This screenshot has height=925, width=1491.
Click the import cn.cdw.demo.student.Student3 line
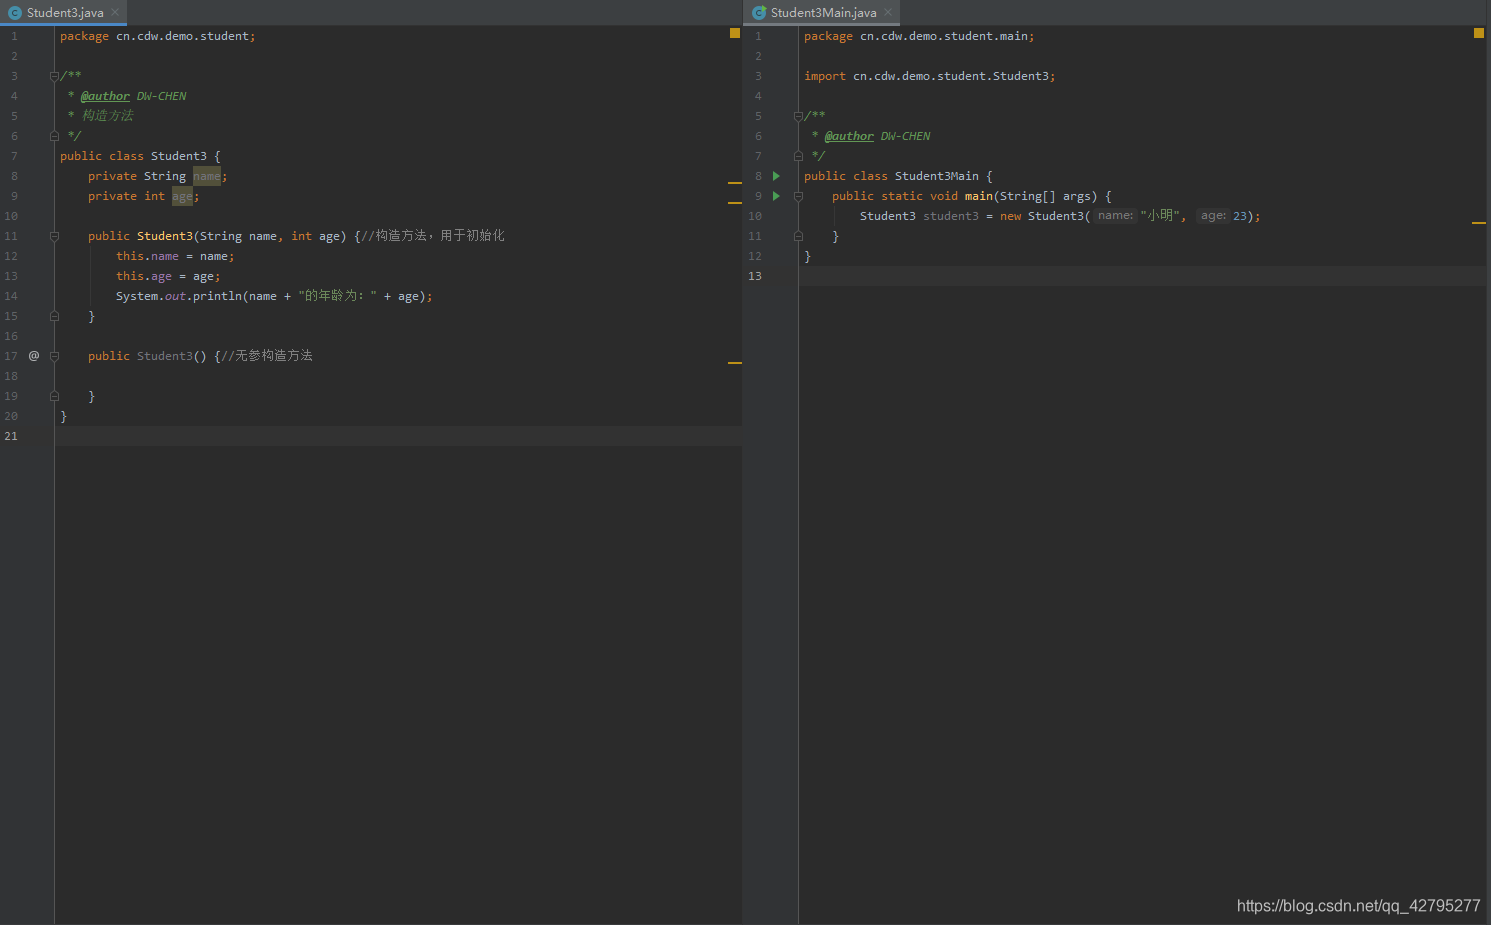(930, 76)
